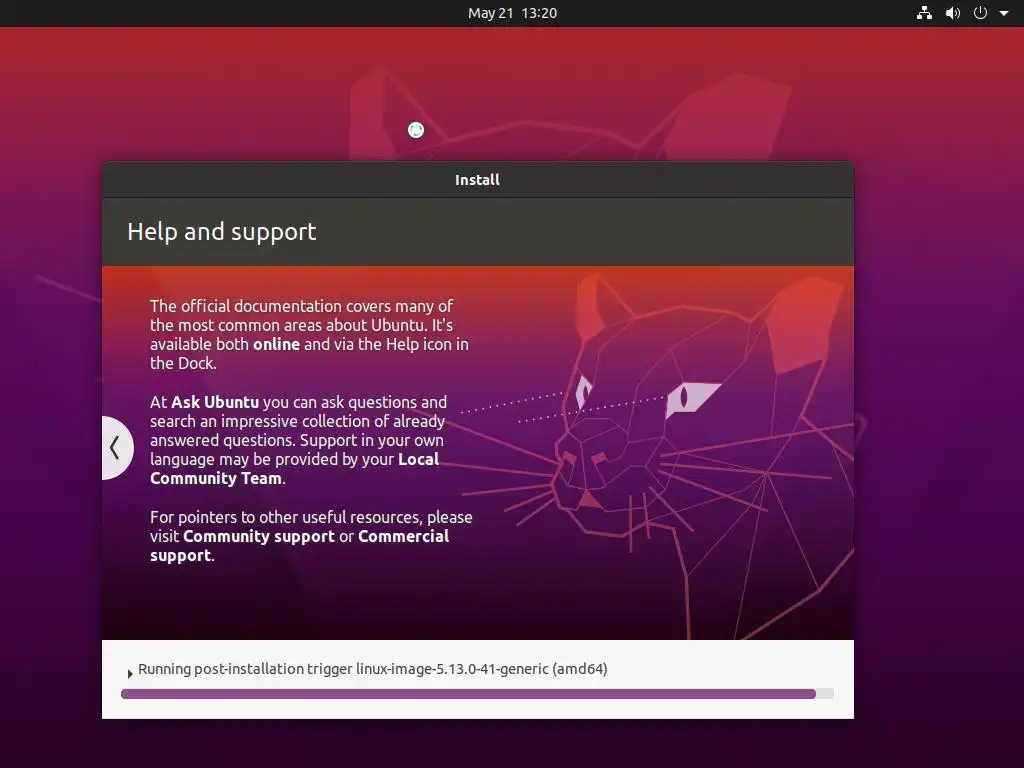Click the installation progress bar
Image resolution: width=1024 pixels, height=768 pixels.
point(477,694)
